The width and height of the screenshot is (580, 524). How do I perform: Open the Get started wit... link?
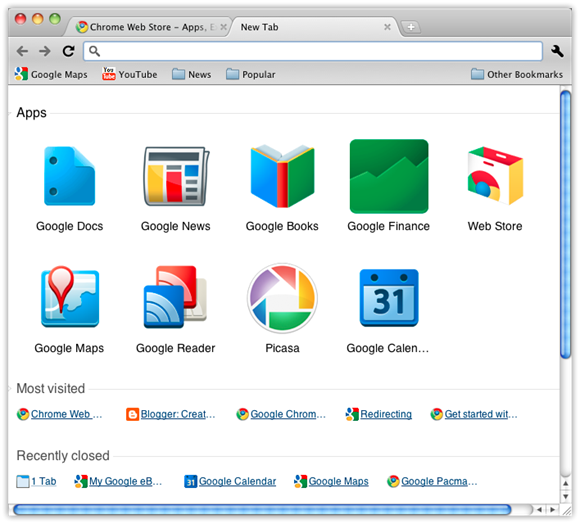(x=474, y=414)
